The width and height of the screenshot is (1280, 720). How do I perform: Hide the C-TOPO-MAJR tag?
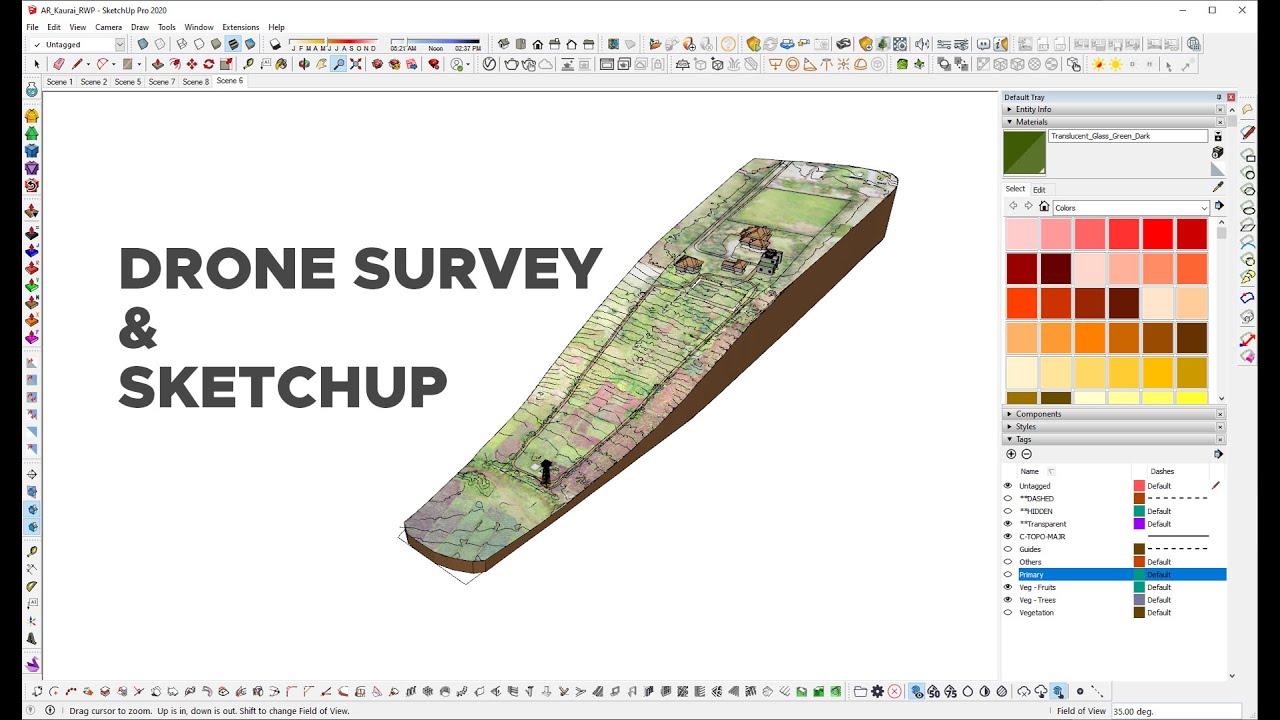coord(1008,536)
